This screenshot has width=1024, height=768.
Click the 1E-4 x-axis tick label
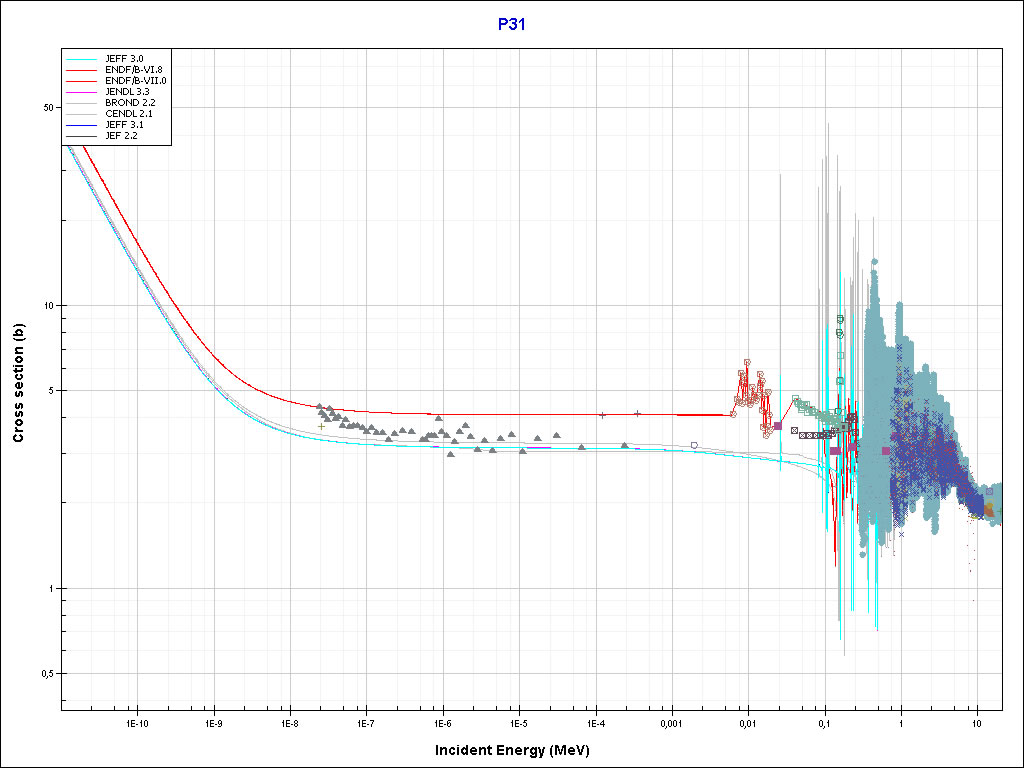pyautogui.click(x=595, y=722)
